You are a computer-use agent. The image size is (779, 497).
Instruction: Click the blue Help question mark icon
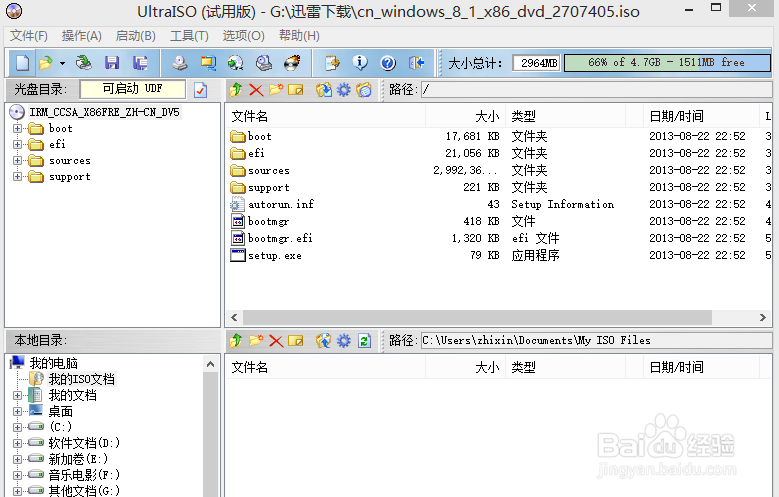388,63
